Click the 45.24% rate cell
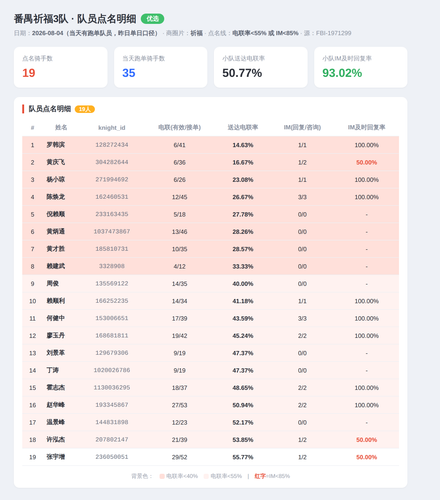The width and height of the screenshot is (440, 500). click(x=243, y=336)
